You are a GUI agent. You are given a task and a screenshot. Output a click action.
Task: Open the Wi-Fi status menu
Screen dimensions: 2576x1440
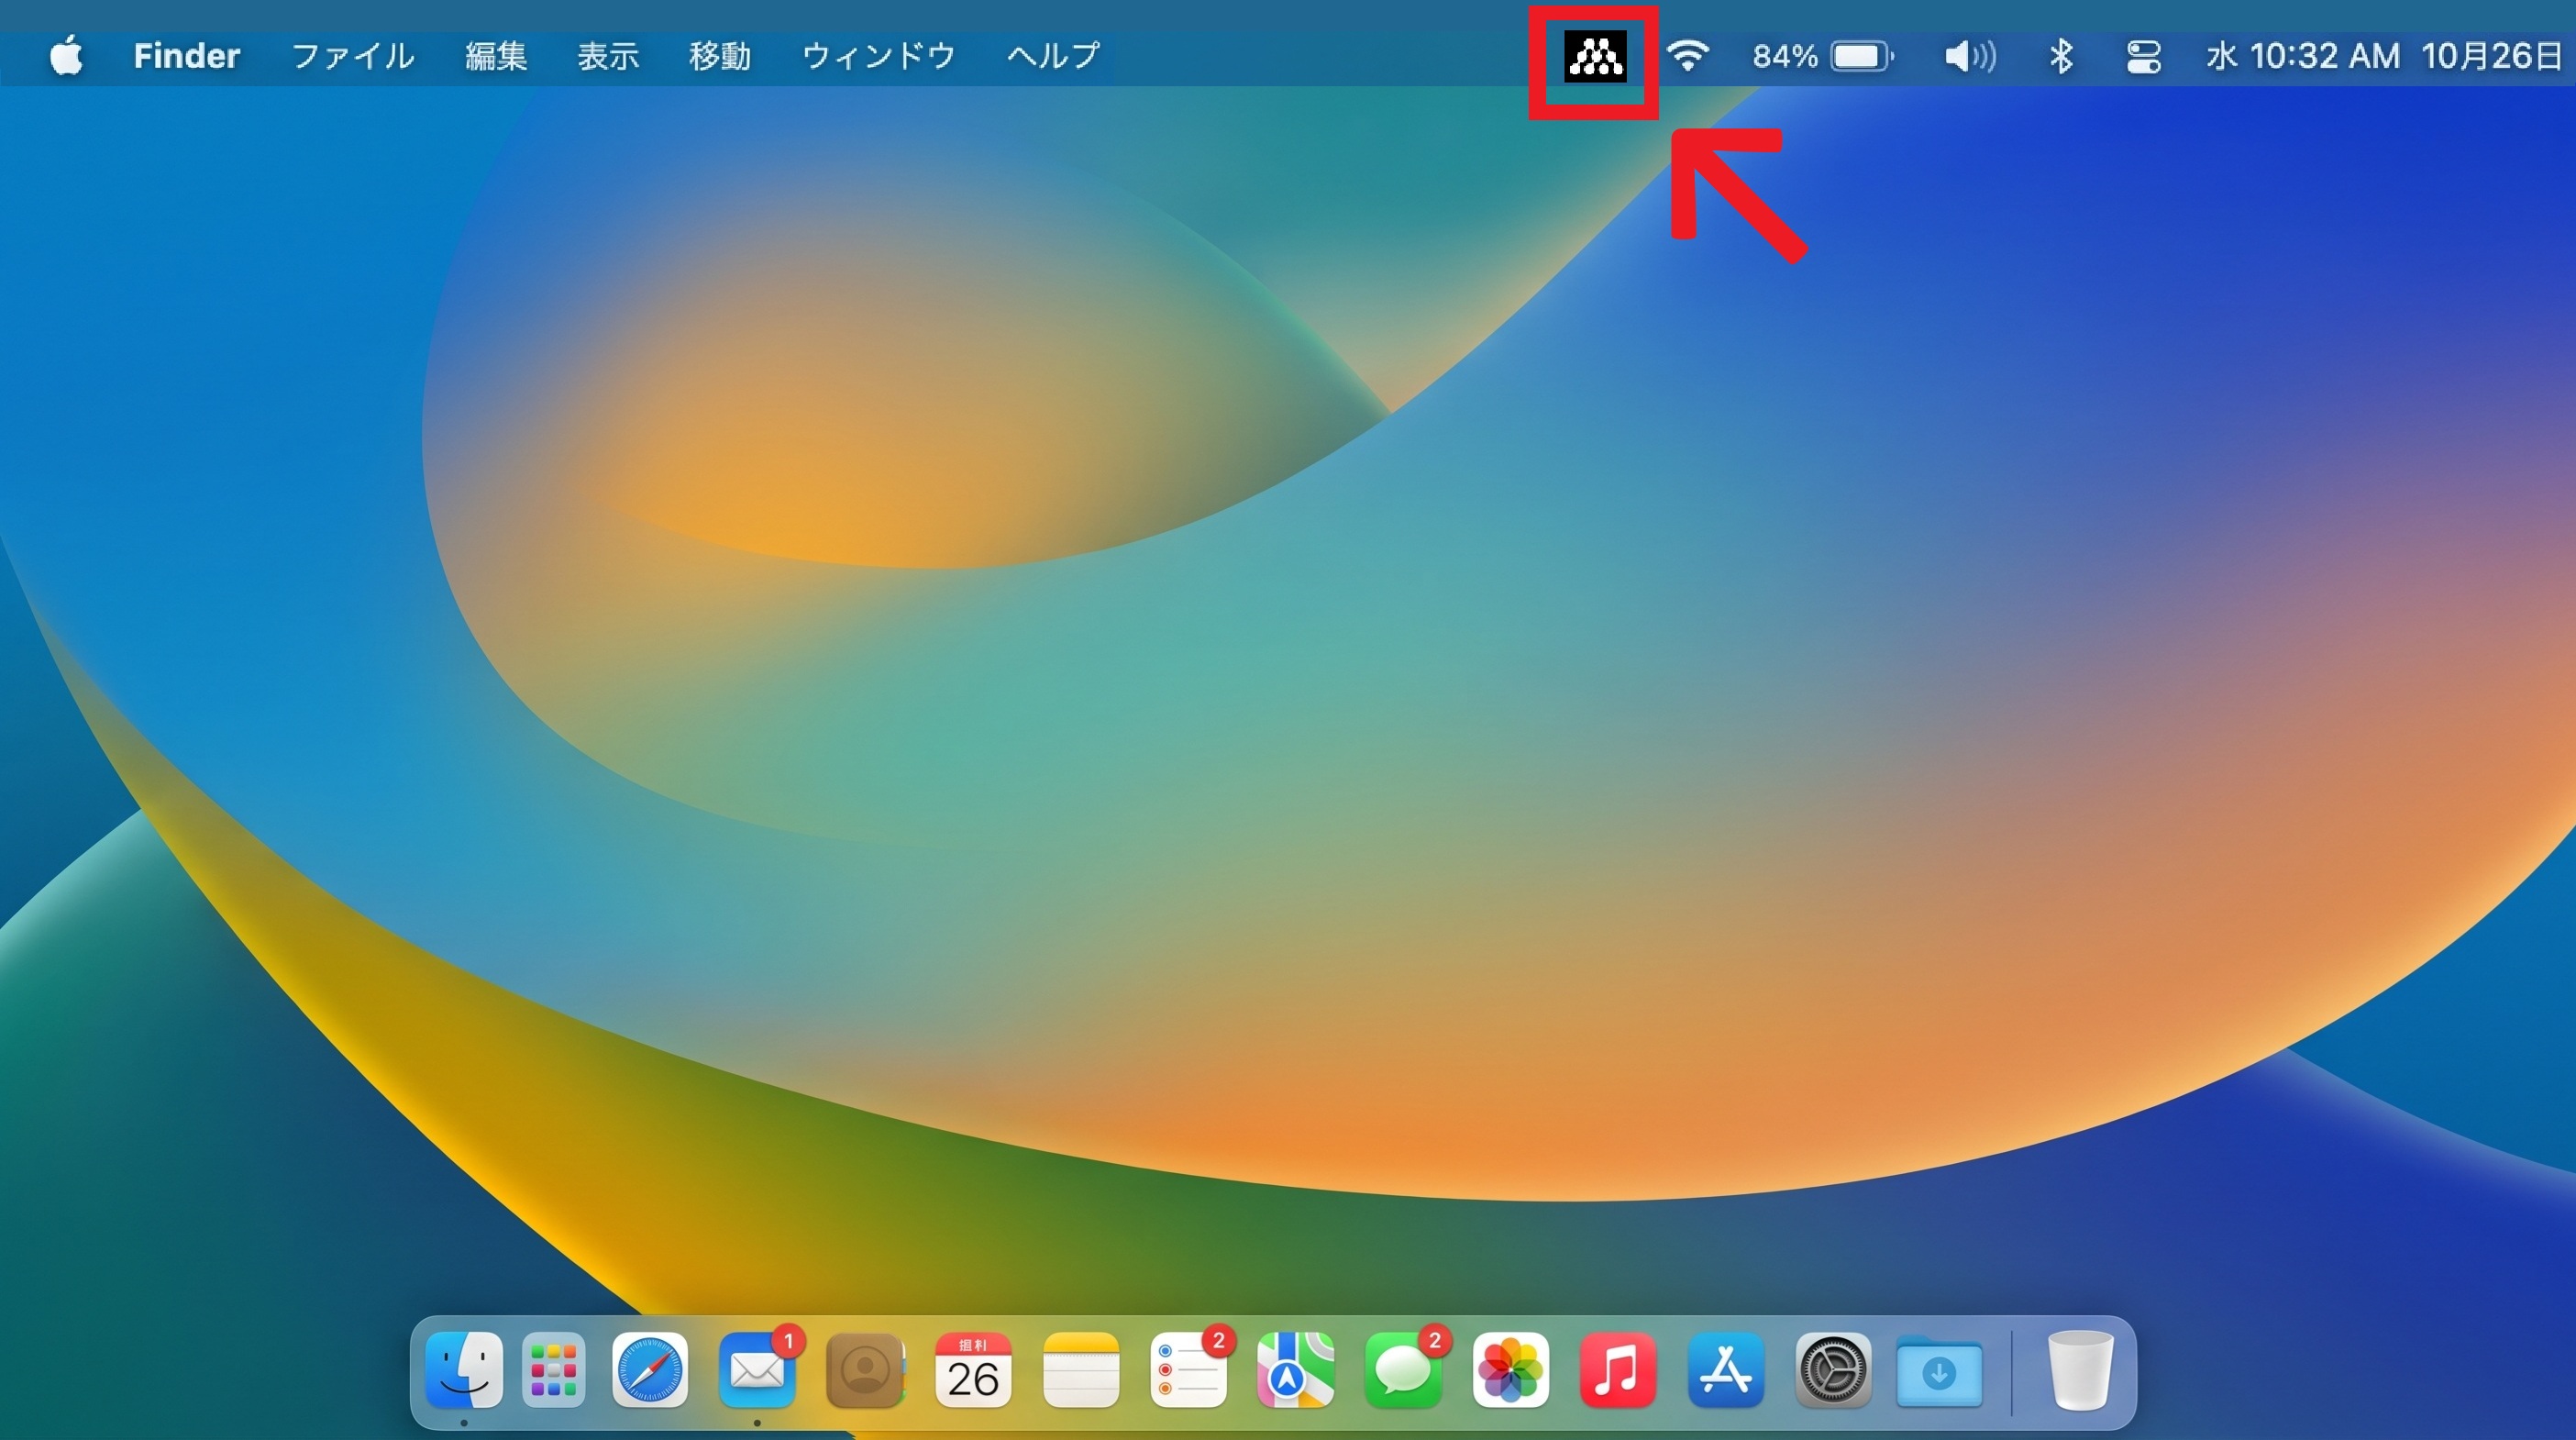(x=1688, y=56)
